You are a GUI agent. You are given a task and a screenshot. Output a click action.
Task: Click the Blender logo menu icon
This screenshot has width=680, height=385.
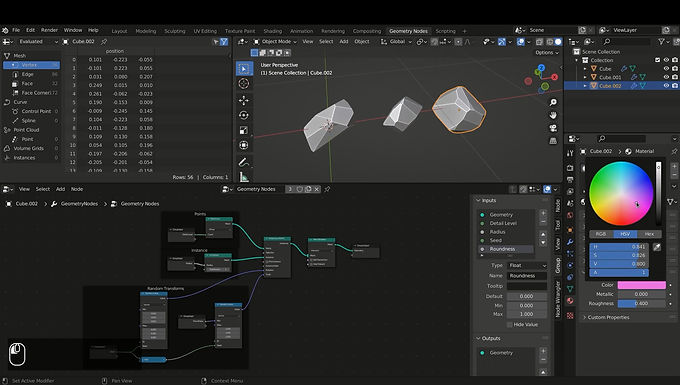(5, 30)
